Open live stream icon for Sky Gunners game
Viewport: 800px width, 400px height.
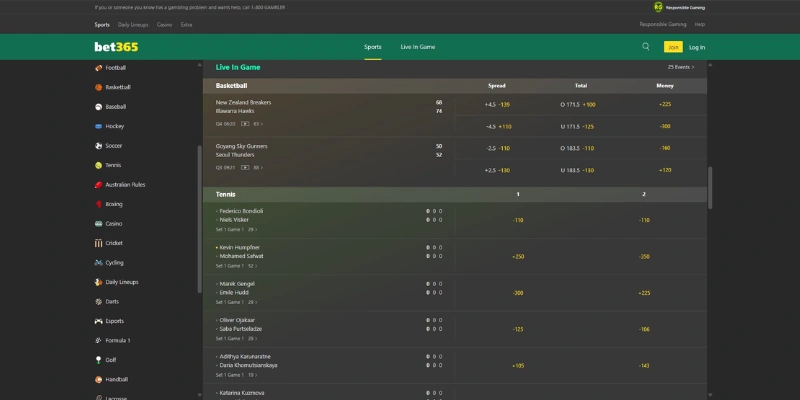pyautogui.click(x=245, y=167)
